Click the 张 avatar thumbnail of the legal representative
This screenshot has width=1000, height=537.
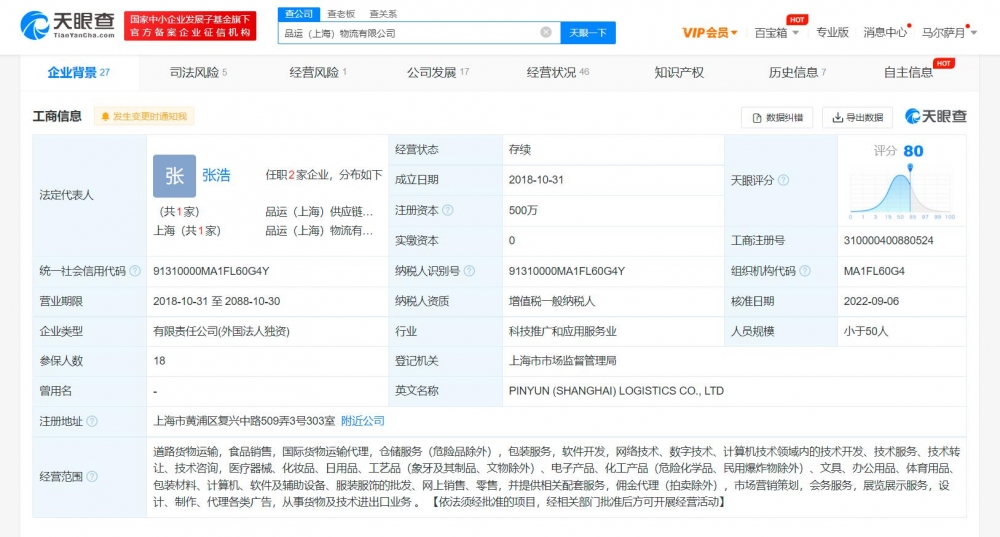[x=174, y=176]
